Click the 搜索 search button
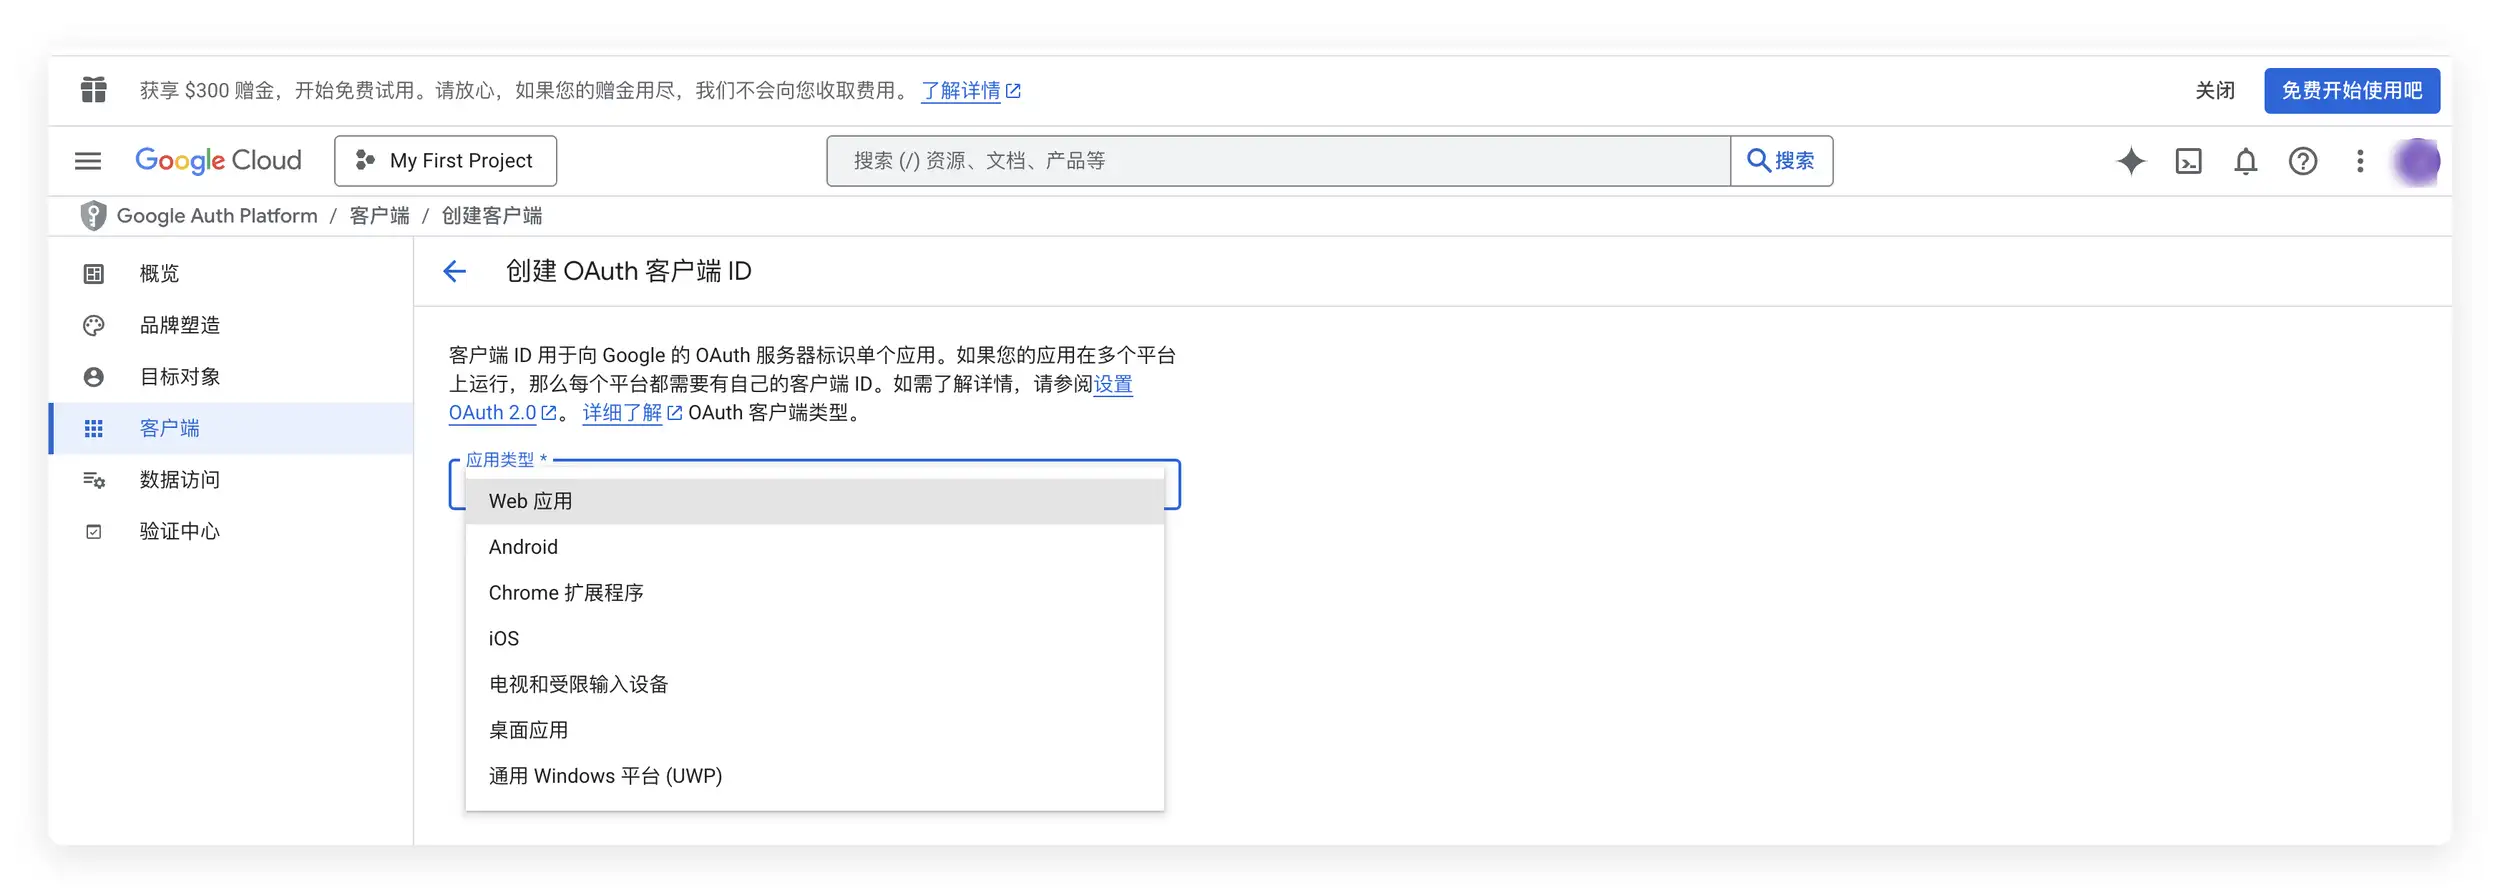The width and height of the screenshot is (2500, 893). (1781, 161)
